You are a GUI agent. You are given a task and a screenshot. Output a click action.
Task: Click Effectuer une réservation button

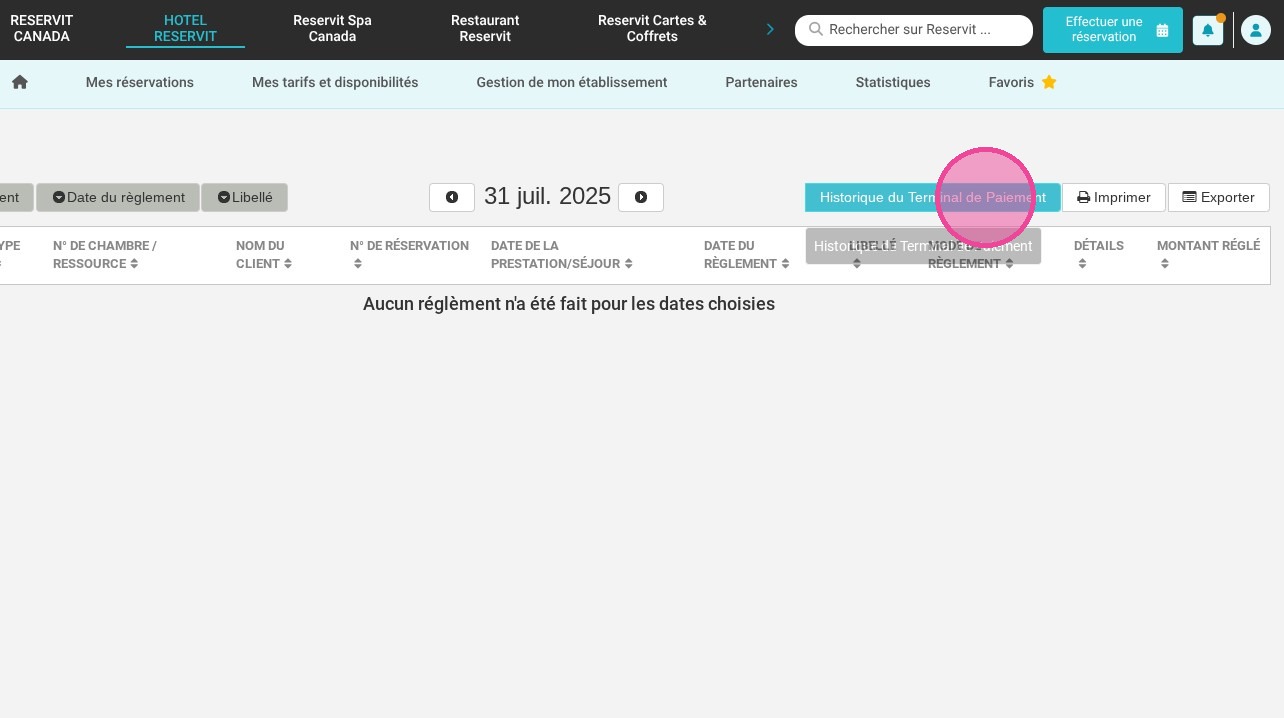click(1113, 30)
